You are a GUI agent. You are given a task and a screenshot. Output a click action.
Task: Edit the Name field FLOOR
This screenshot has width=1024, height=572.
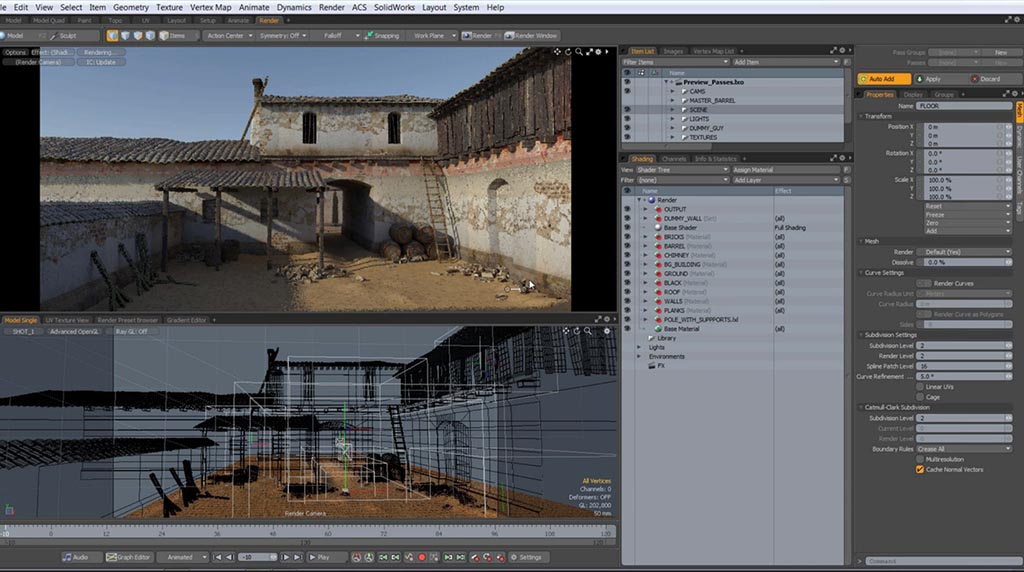point(964,106)
